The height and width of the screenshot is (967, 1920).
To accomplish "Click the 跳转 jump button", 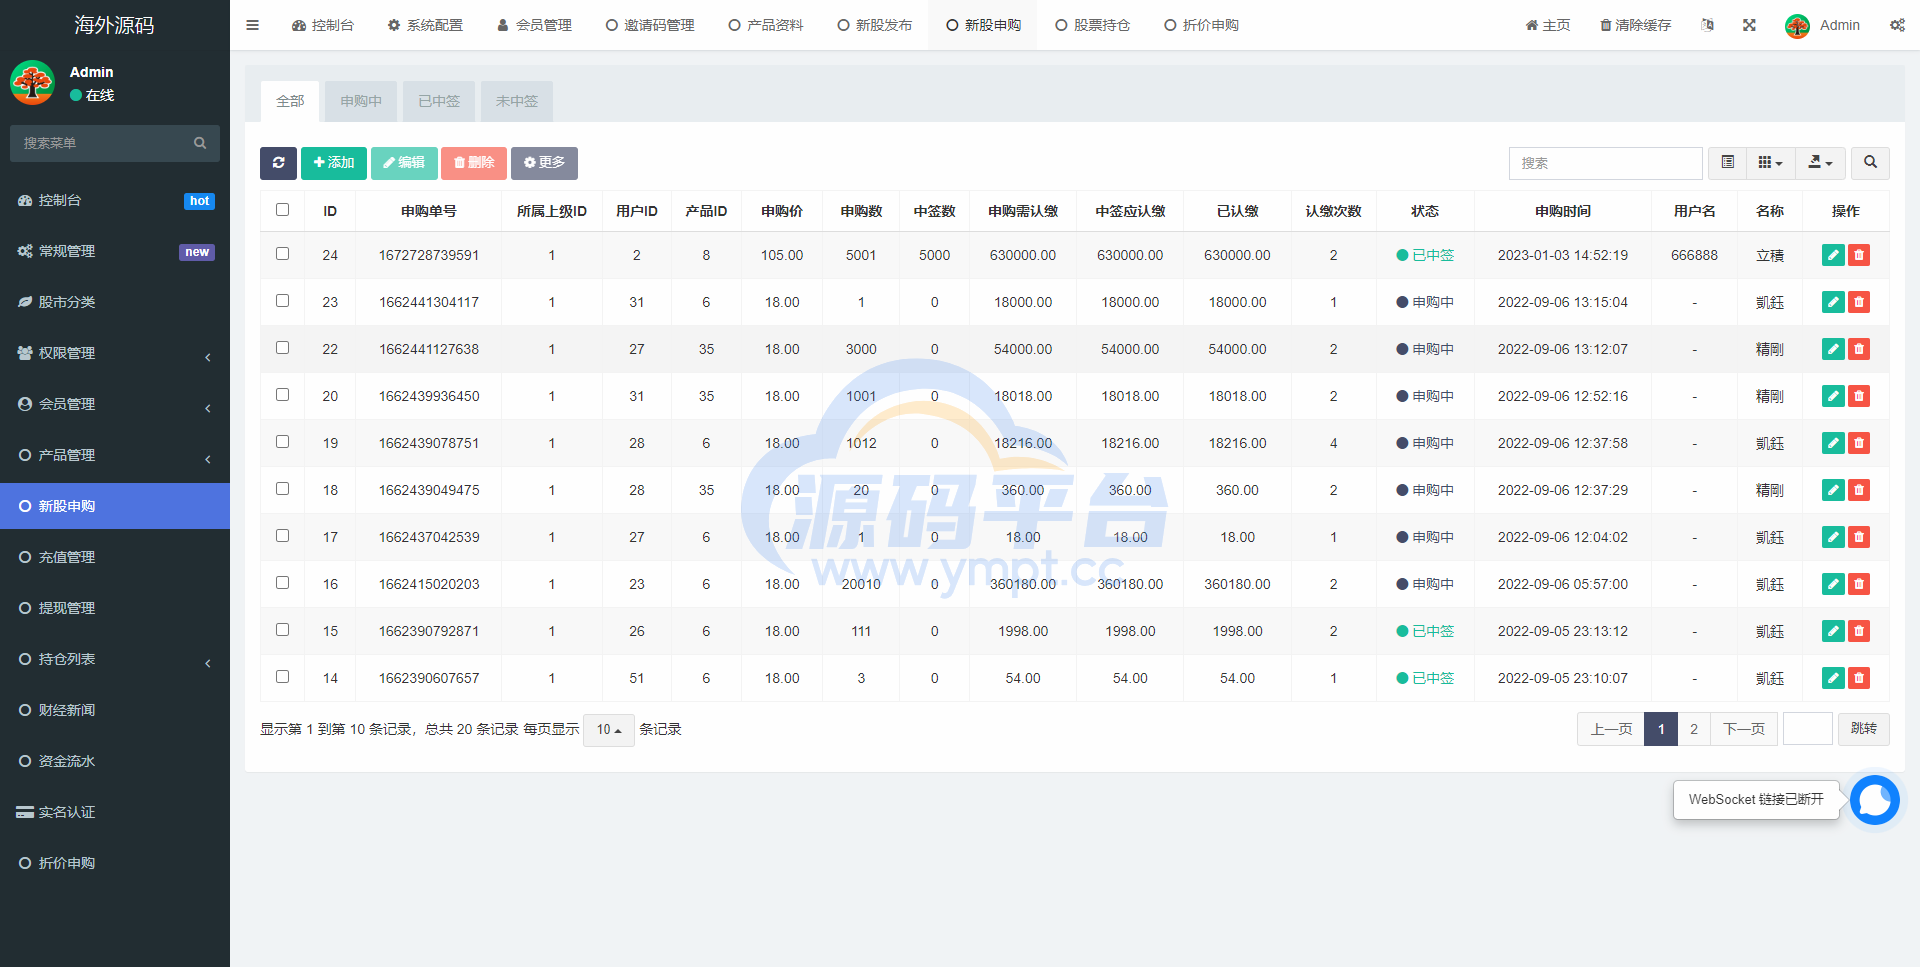I will point(1864,729).
